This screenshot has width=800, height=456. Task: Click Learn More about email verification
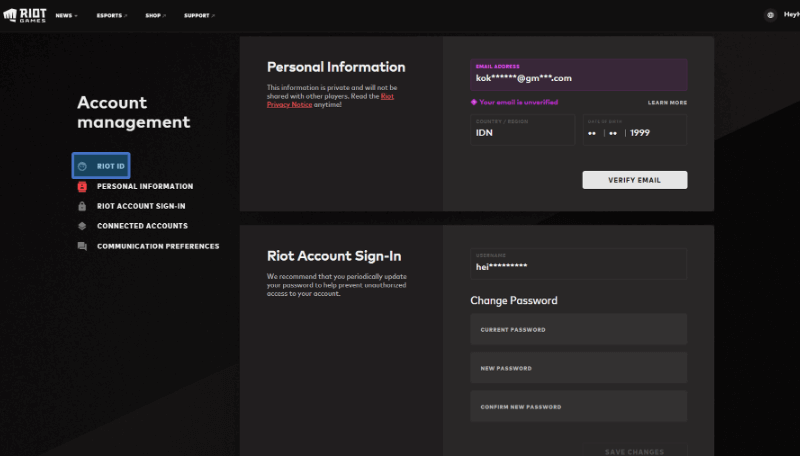pos(667,103)
